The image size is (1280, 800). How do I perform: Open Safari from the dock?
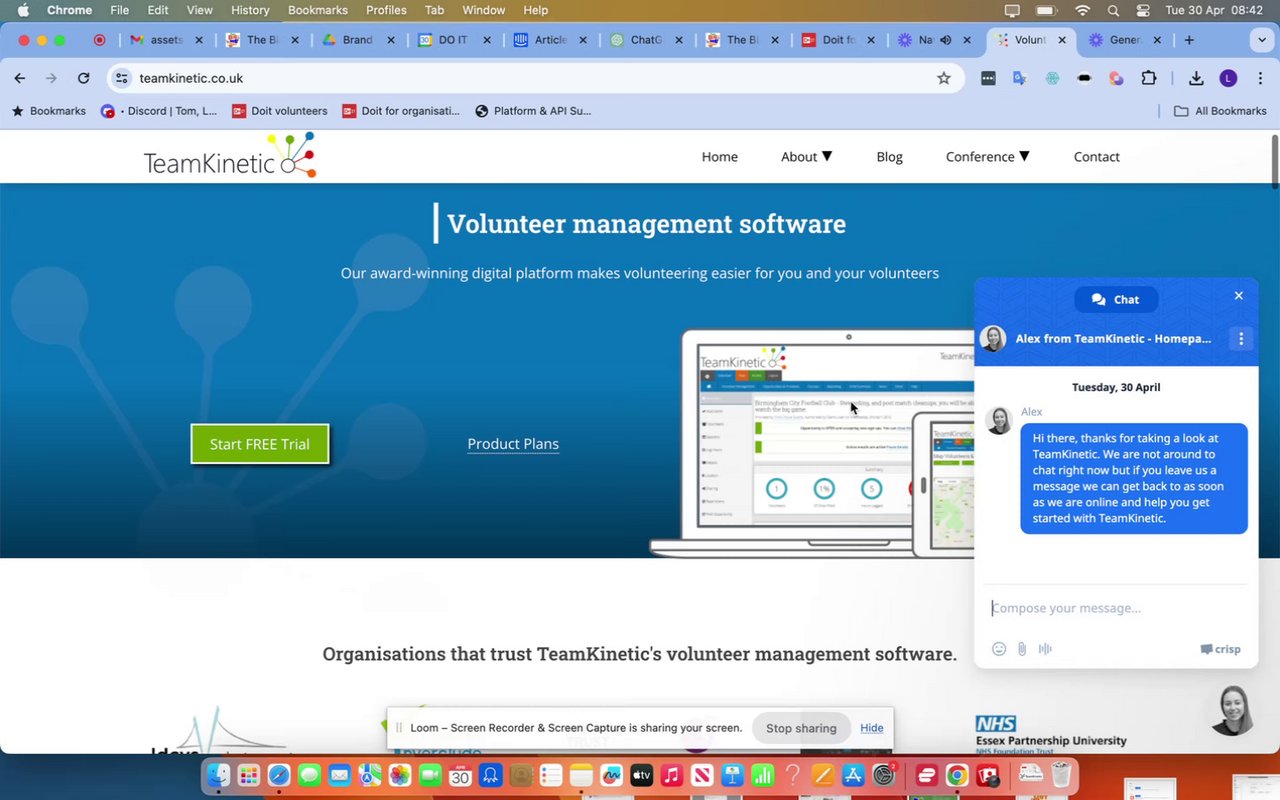click(279, 775)
